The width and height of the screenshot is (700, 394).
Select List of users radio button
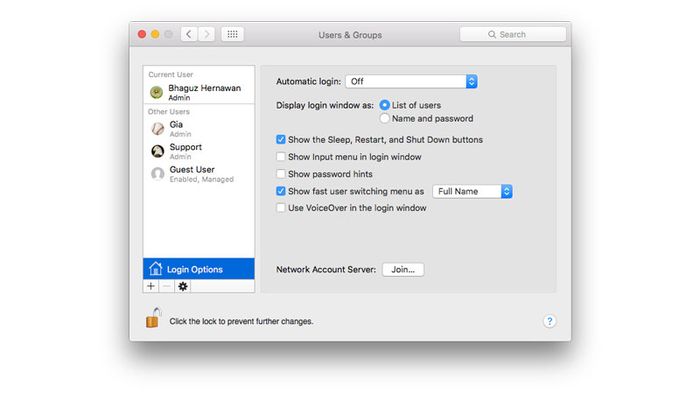(384, 105)
